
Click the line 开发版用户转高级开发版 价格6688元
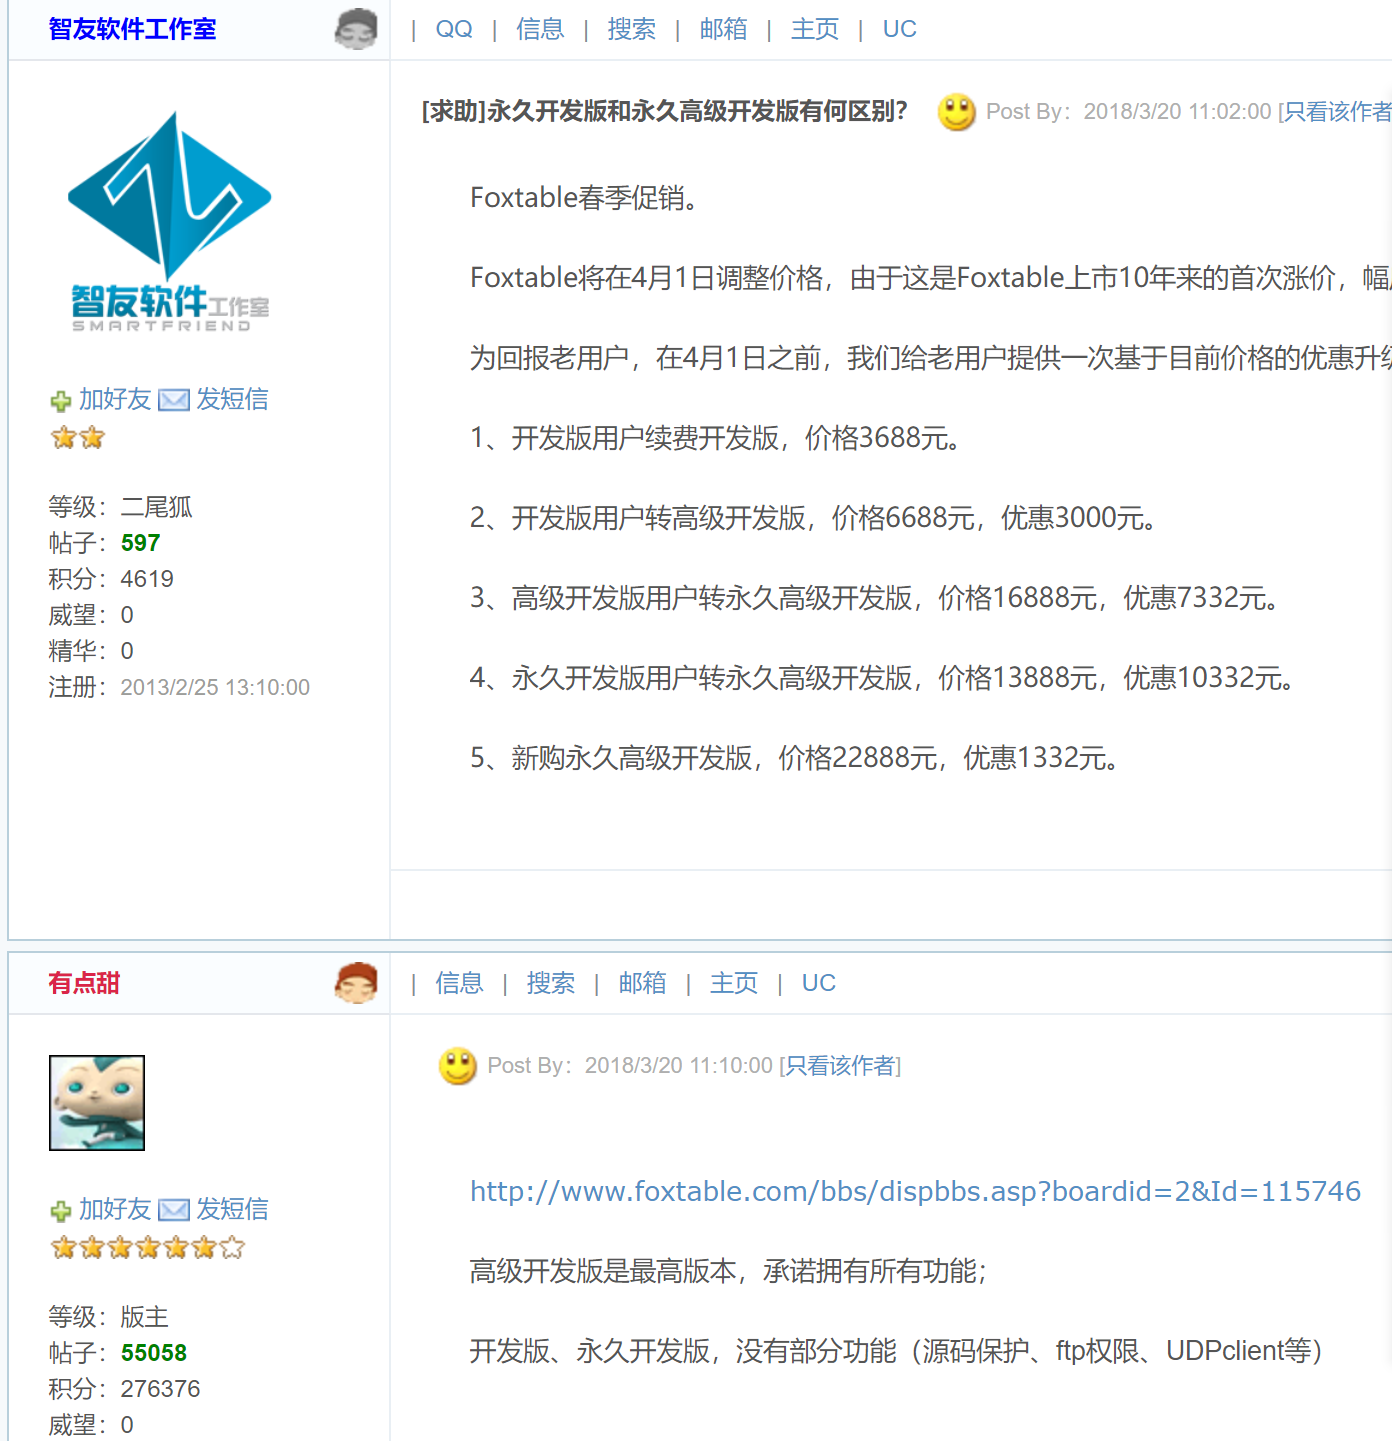tap(814, 518)
